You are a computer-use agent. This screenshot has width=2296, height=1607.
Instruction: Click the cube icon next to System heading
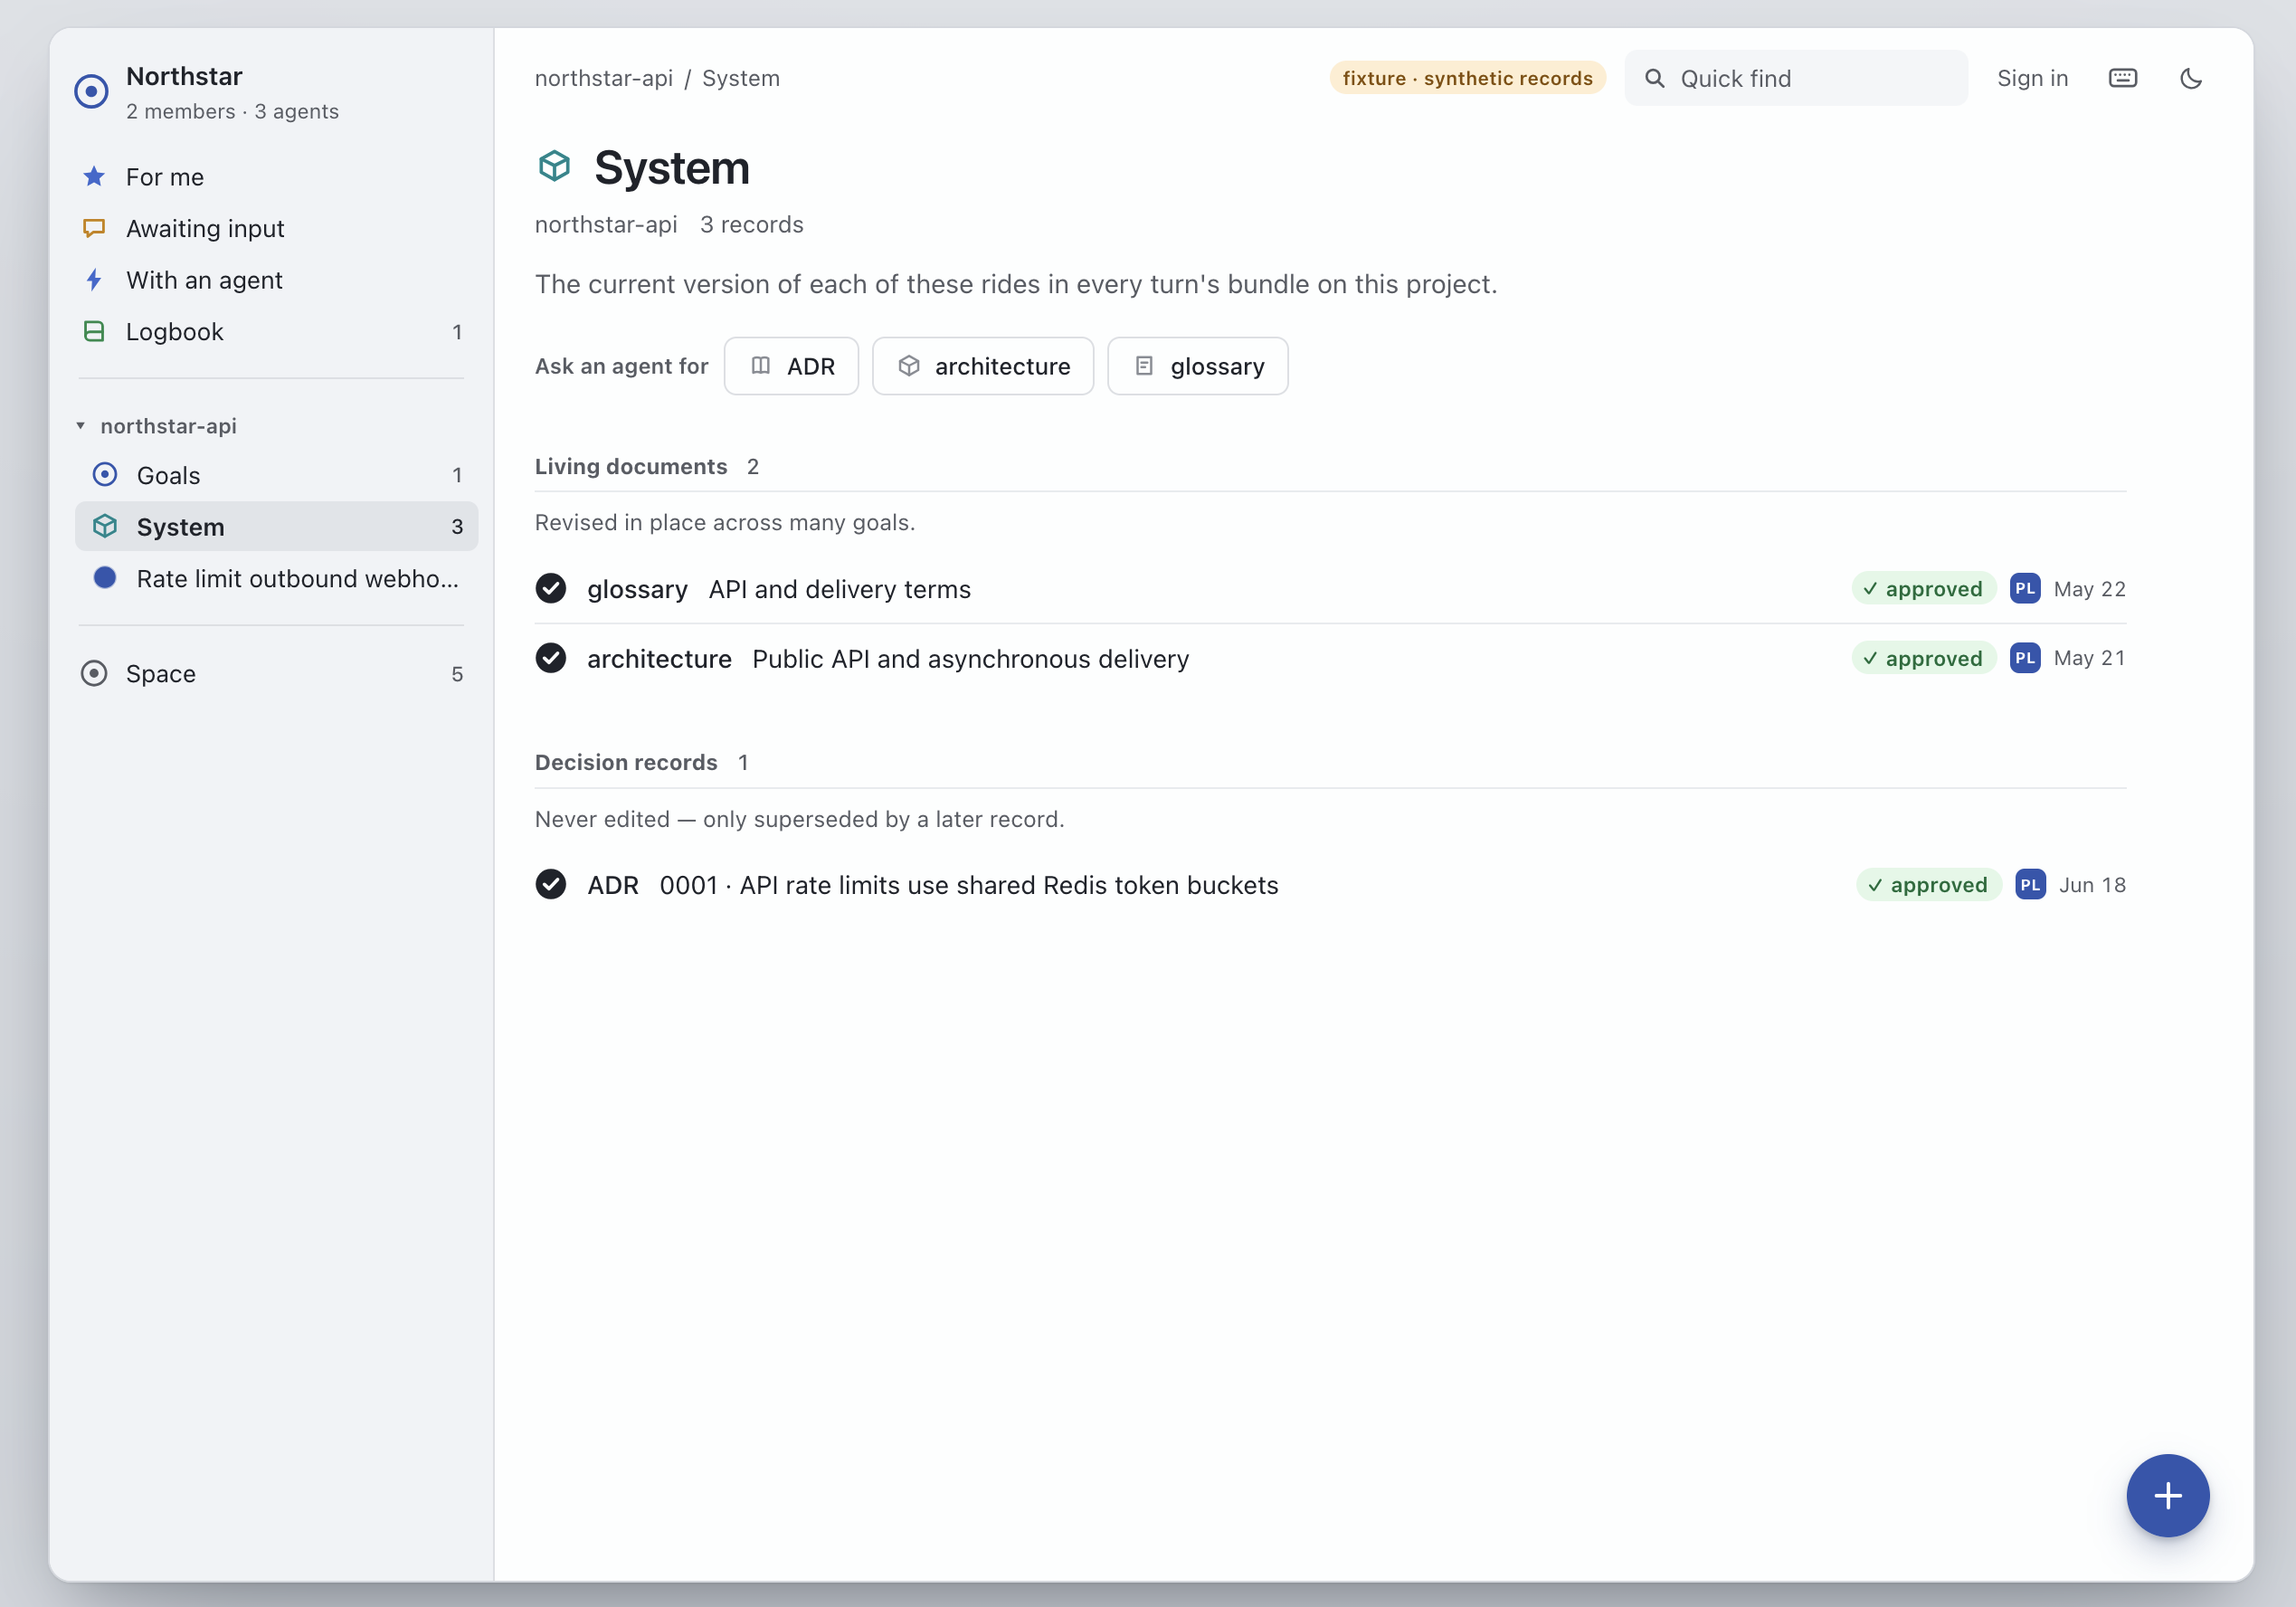(554, 166)
